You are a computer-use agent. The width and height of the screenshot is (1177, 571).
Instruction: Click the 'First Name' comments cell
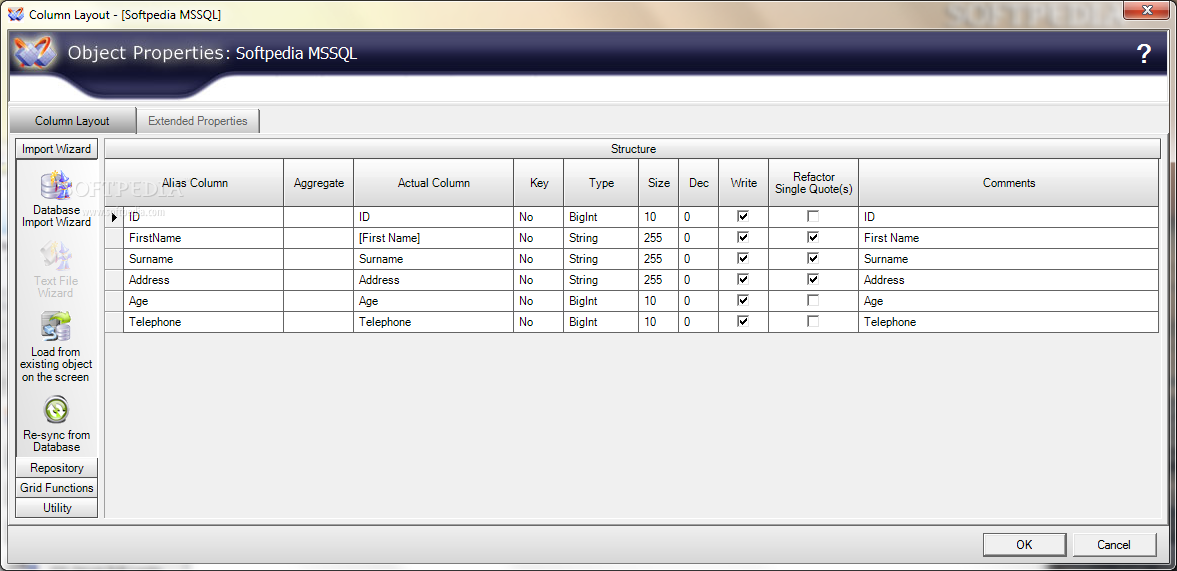1008,238
